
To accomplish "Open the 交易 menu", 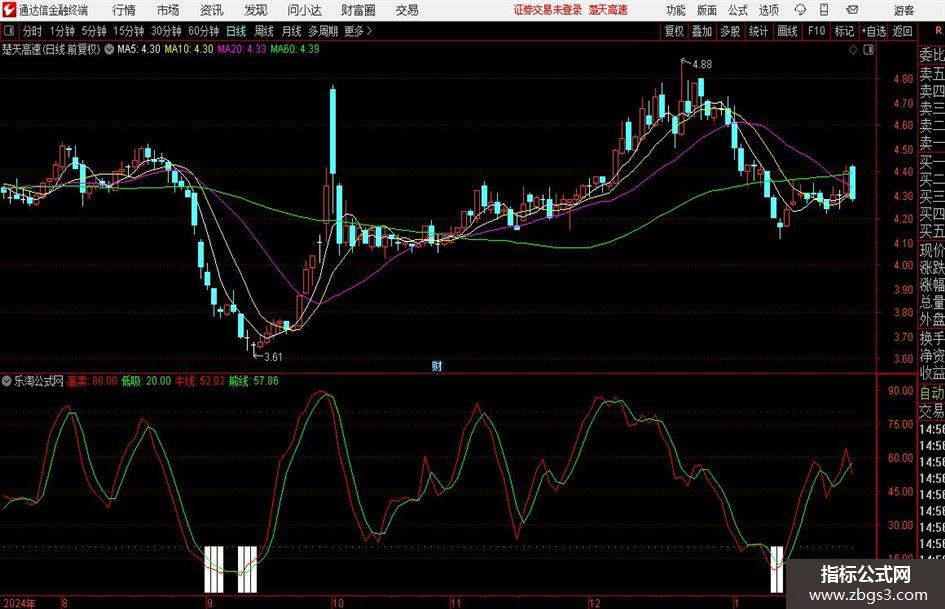I will click(x=407, y=10).
